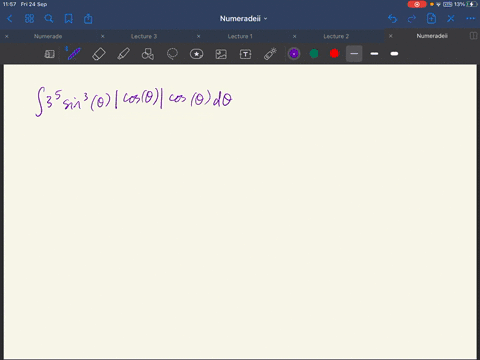This screenshot has width=480, height=360.
Task: Redo the last undone action
Action: point(412,19)
